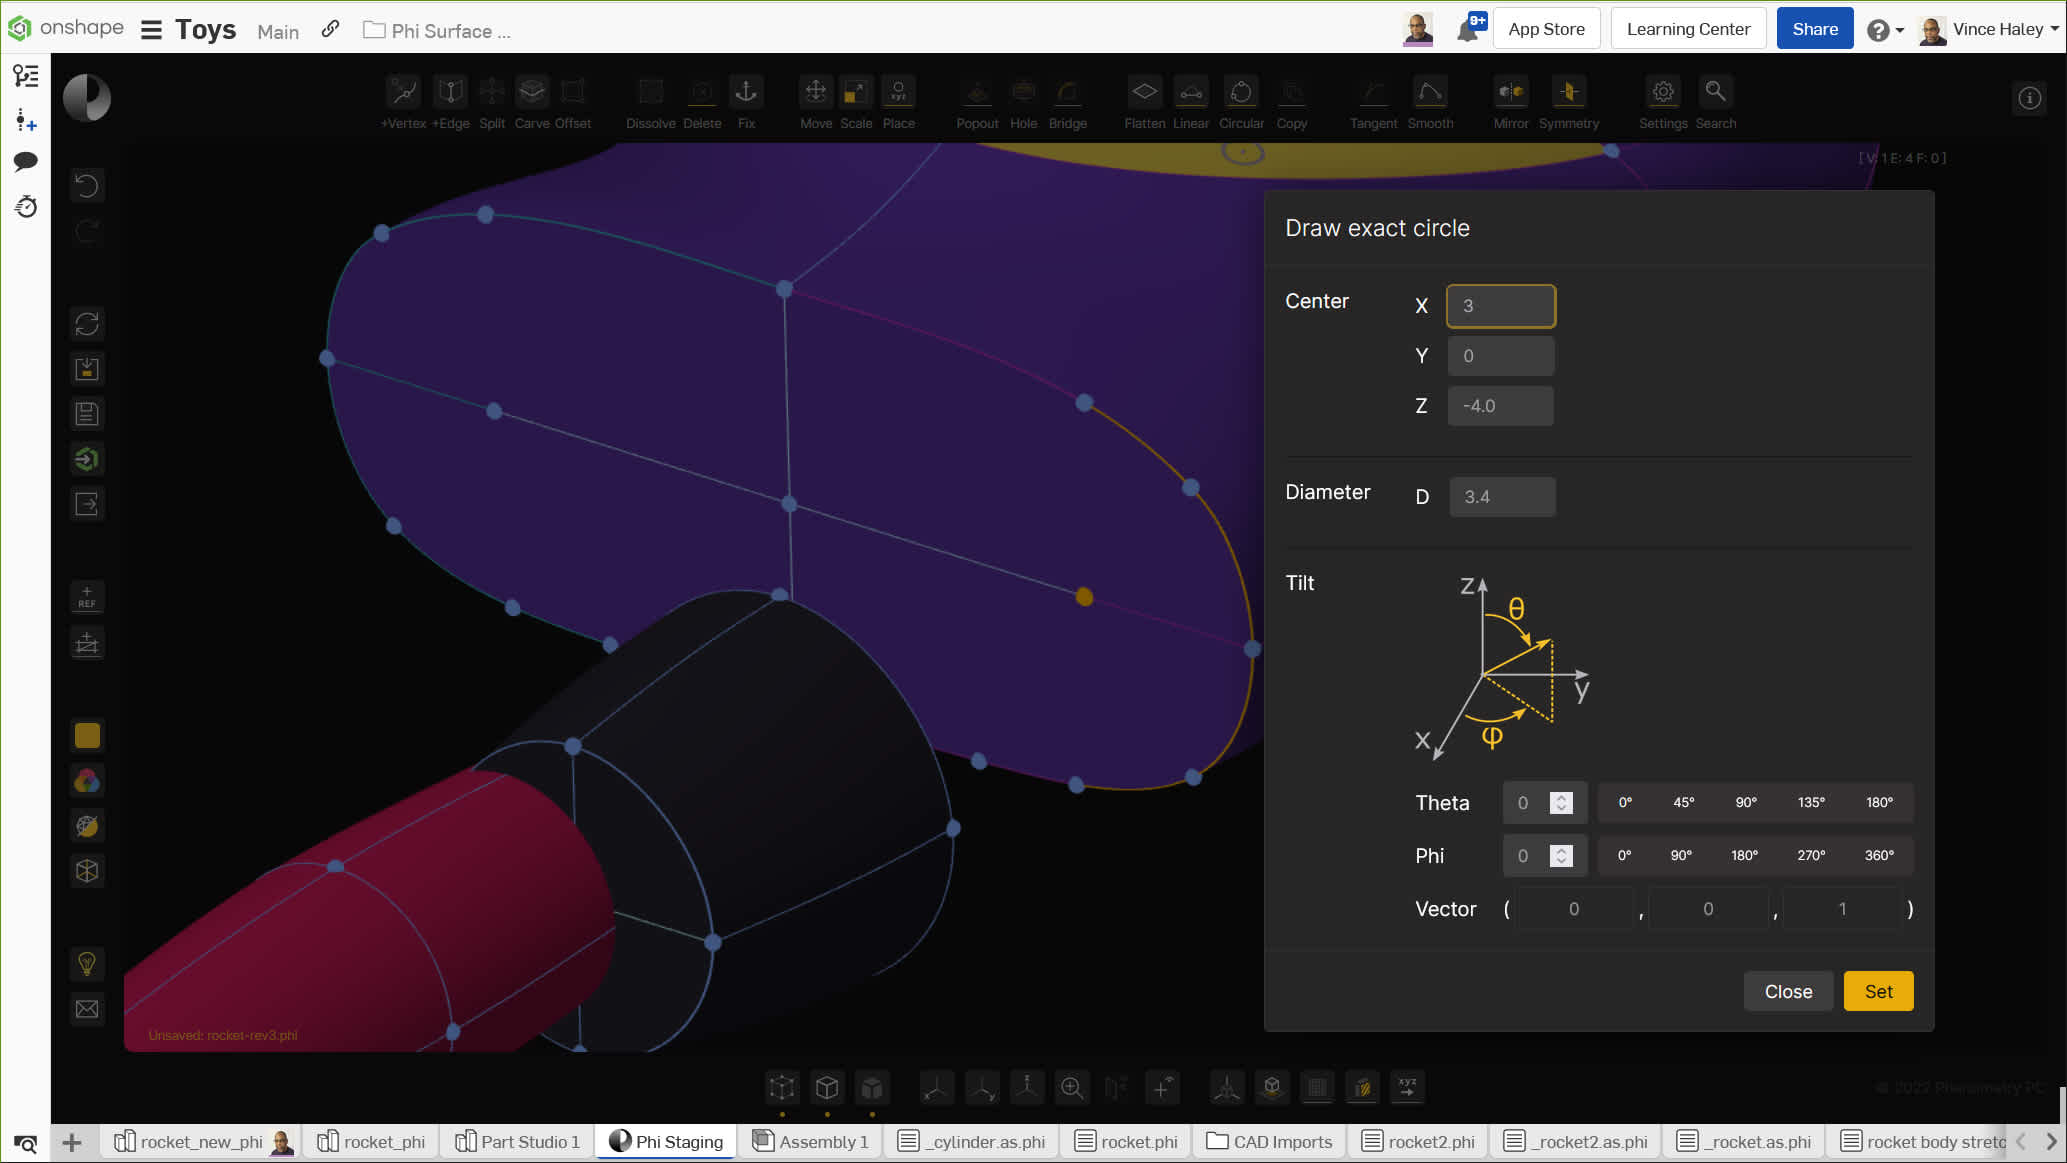Click the Fix anchor icon
Screen dimensions: 2067x1163
[746, 92]
